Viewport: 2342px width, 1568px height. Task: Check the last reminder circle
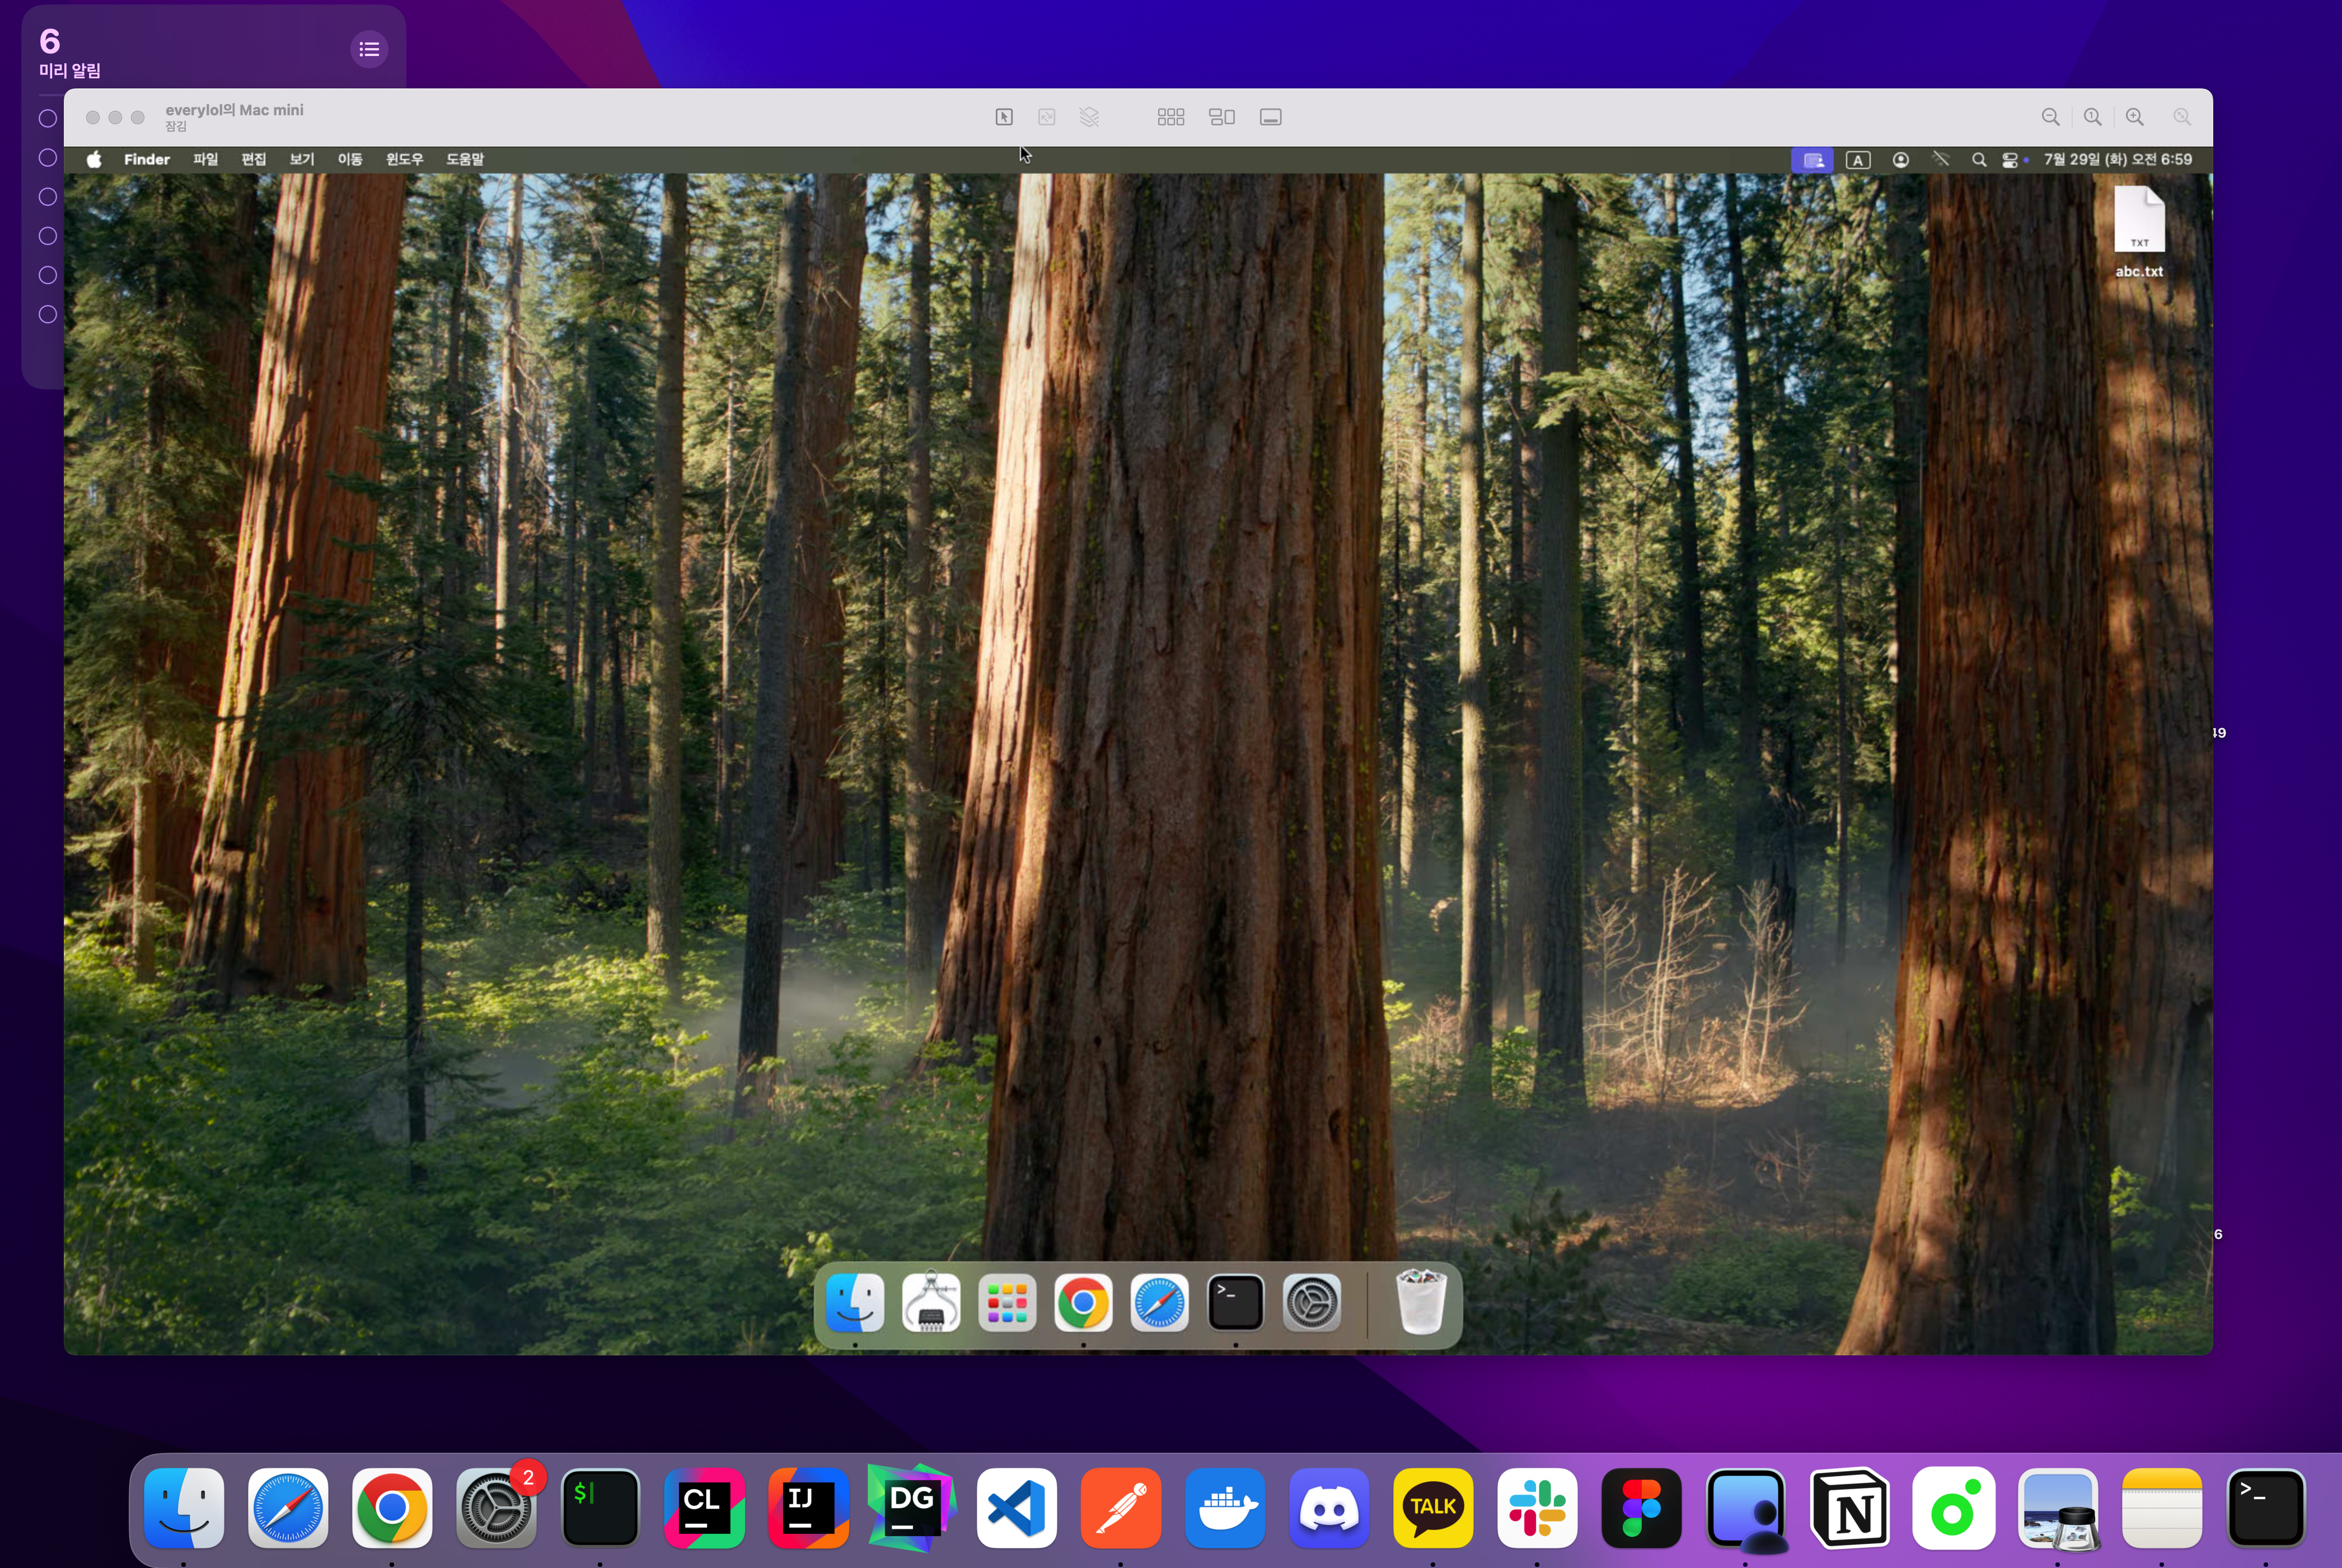[x=47, y=314]
